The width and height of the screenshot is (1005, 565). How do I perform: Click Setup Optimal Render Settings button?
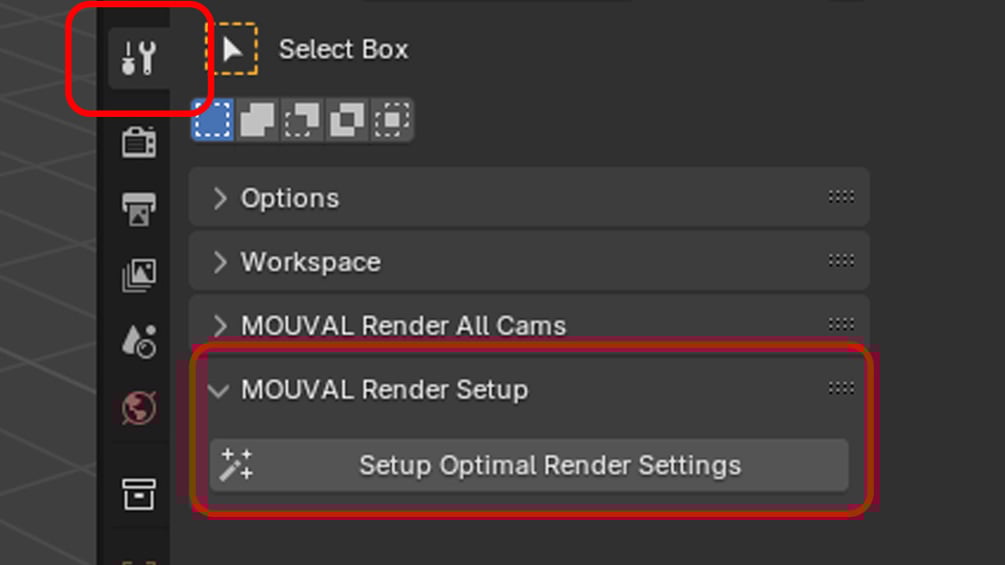pyautogui.click(x=549, y=465)
